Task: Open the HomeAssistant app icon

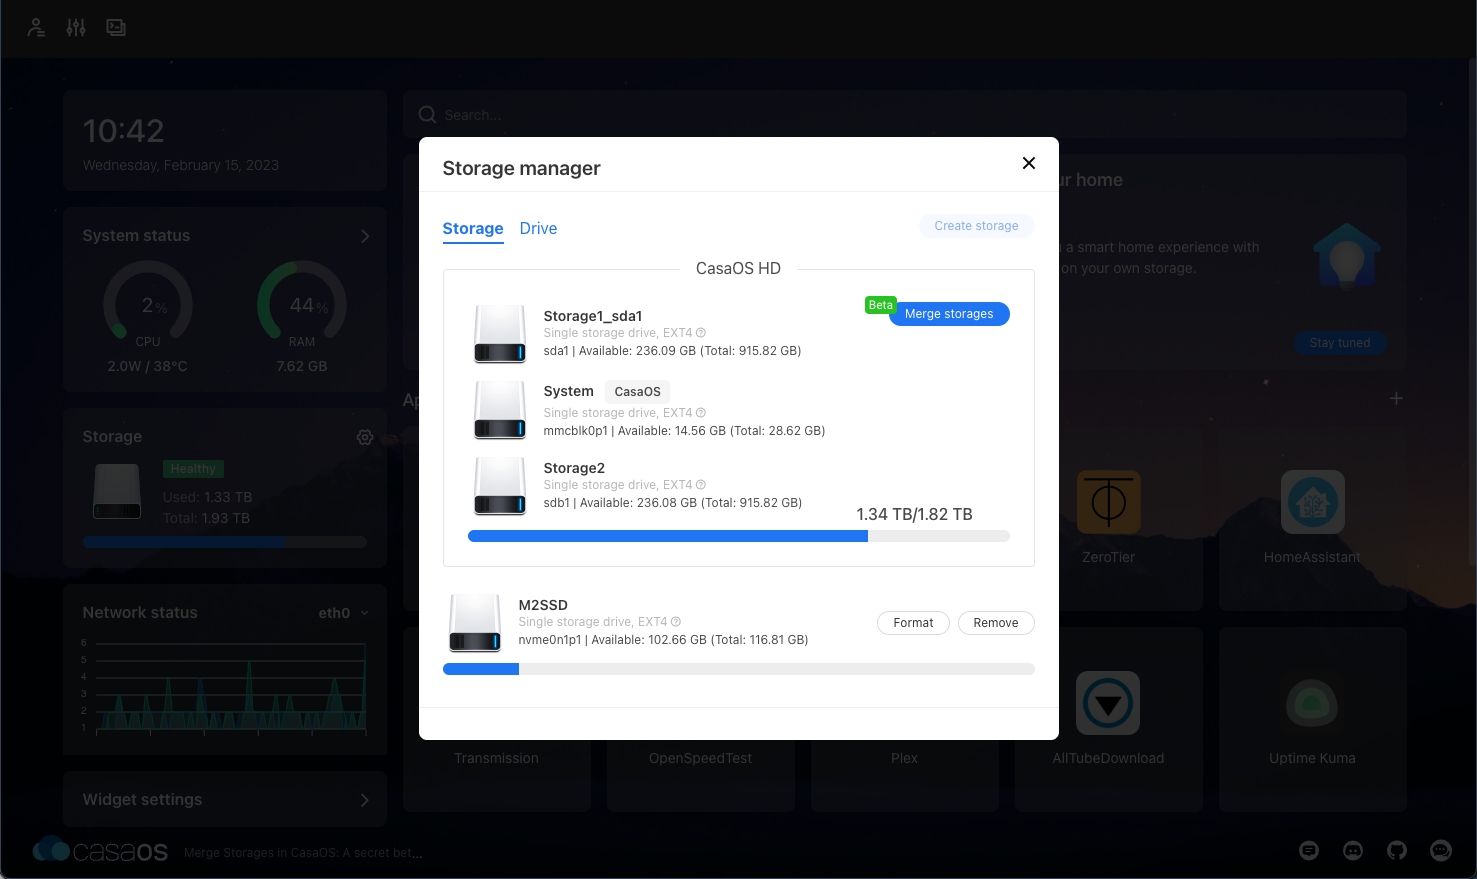Action: [x=1312, y=502]
